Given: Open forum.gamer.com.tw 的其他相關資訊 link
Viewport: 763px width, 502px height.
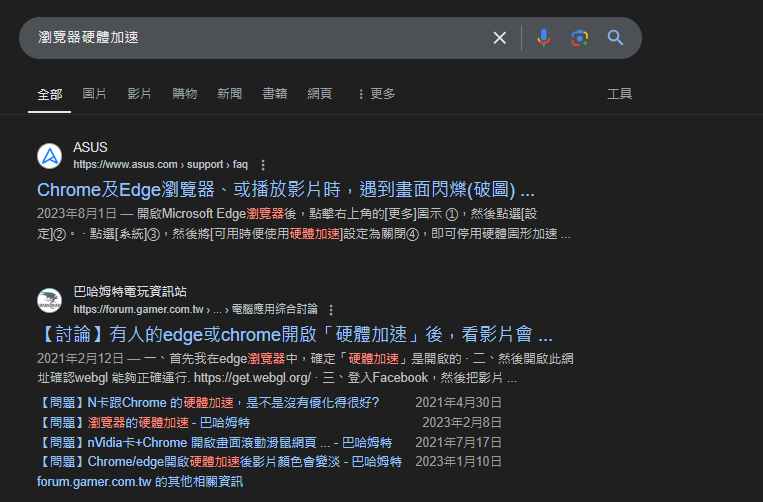Looking at the screenshot, I should point(140,482).
